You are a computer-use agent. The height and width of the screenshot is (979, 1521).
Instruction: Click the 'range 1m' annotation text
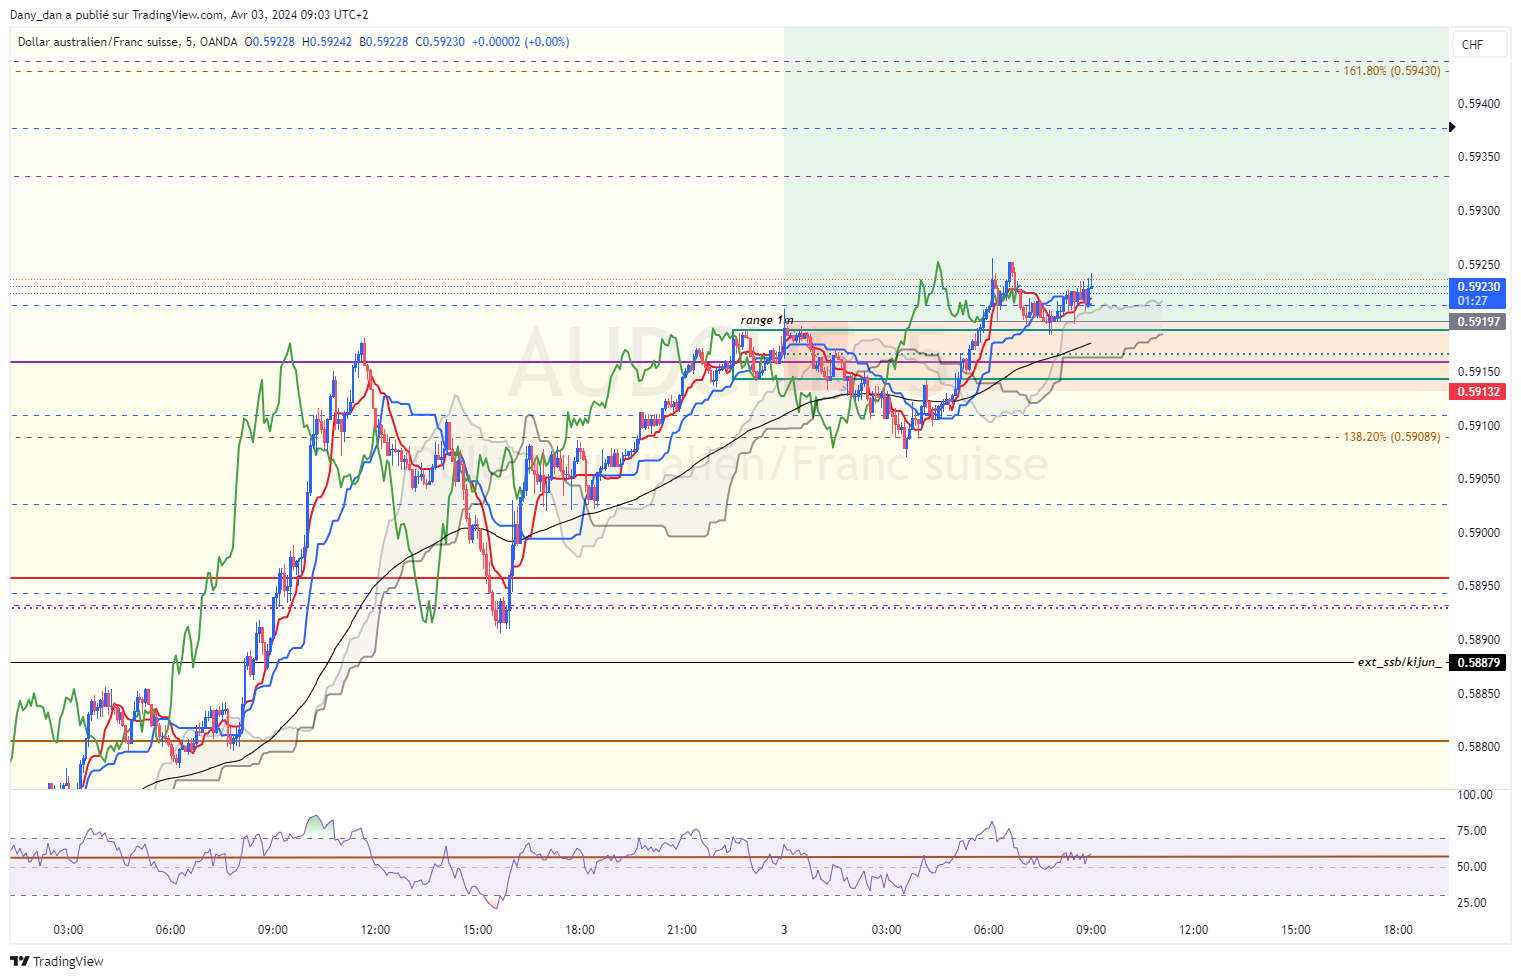click(x=767, y=320)
